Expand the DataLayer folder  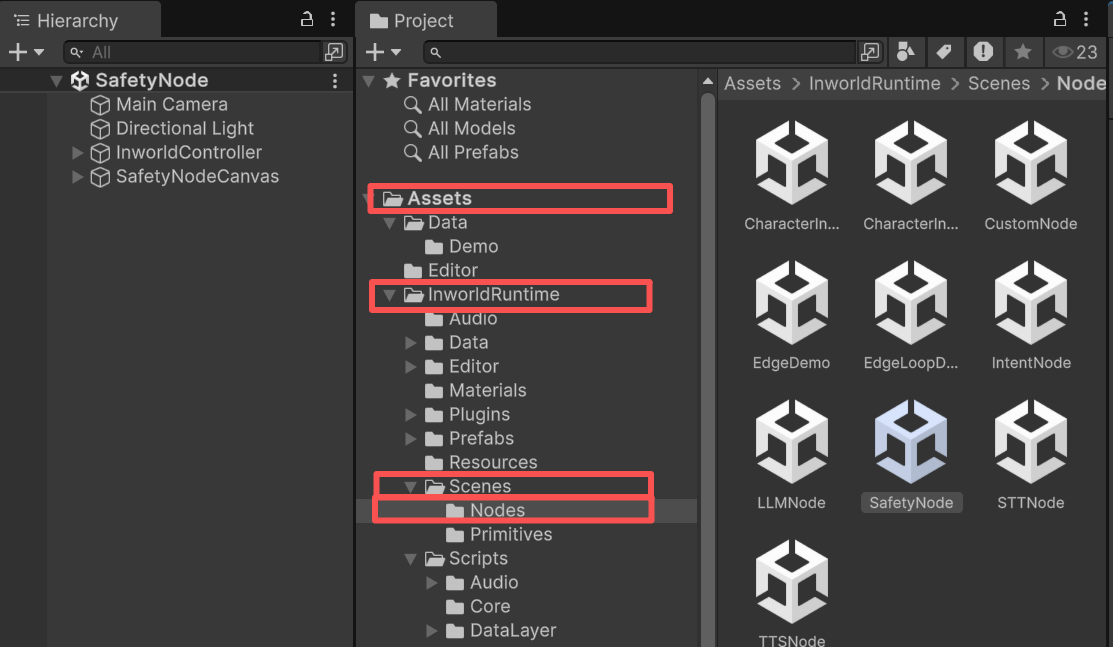(431, 631)
